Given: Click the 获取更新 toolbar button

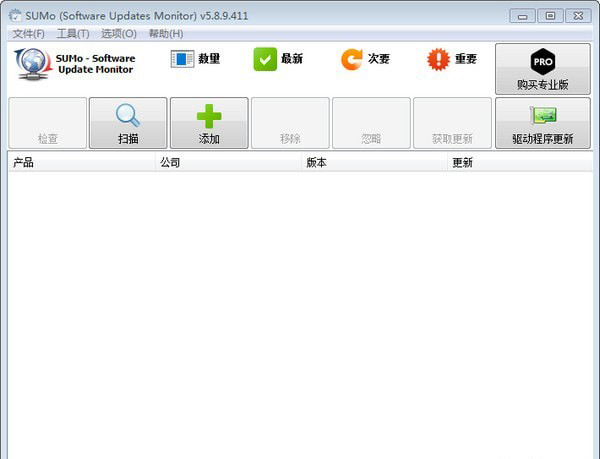Looking at the screenshot, I should (453, 123).
